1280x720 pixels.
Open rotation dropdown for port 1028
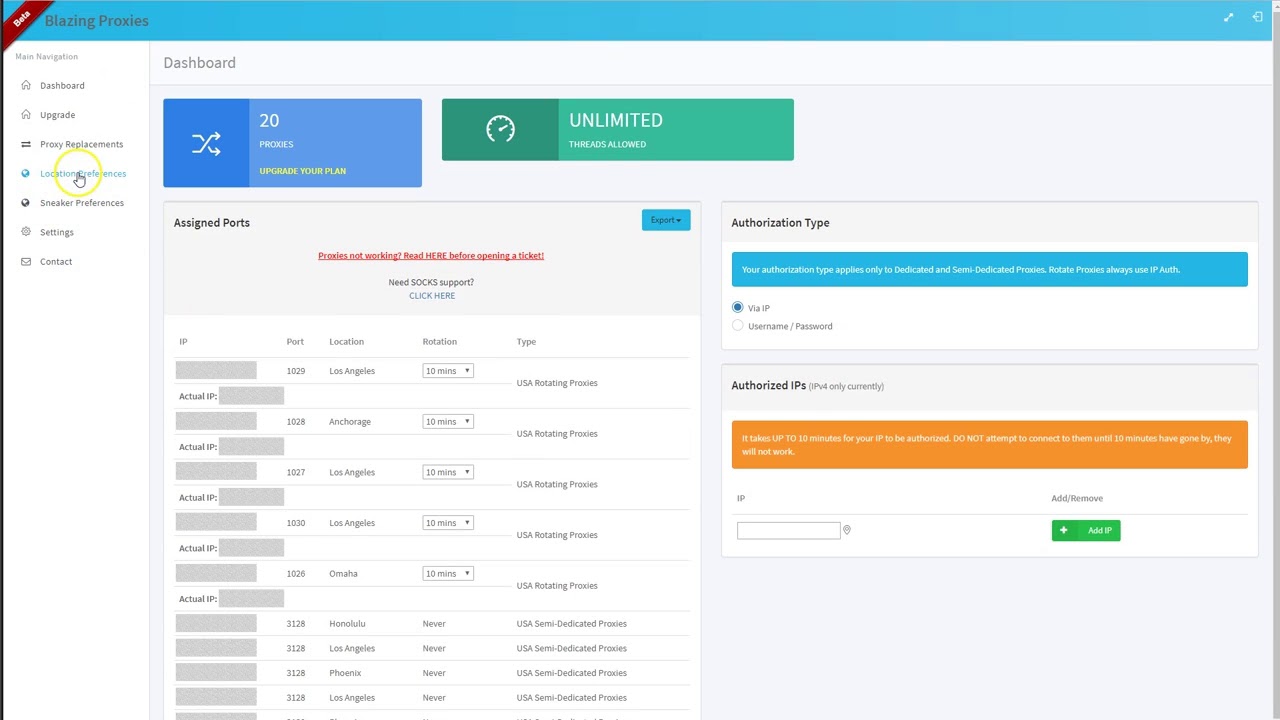click(x=448, y=421)
